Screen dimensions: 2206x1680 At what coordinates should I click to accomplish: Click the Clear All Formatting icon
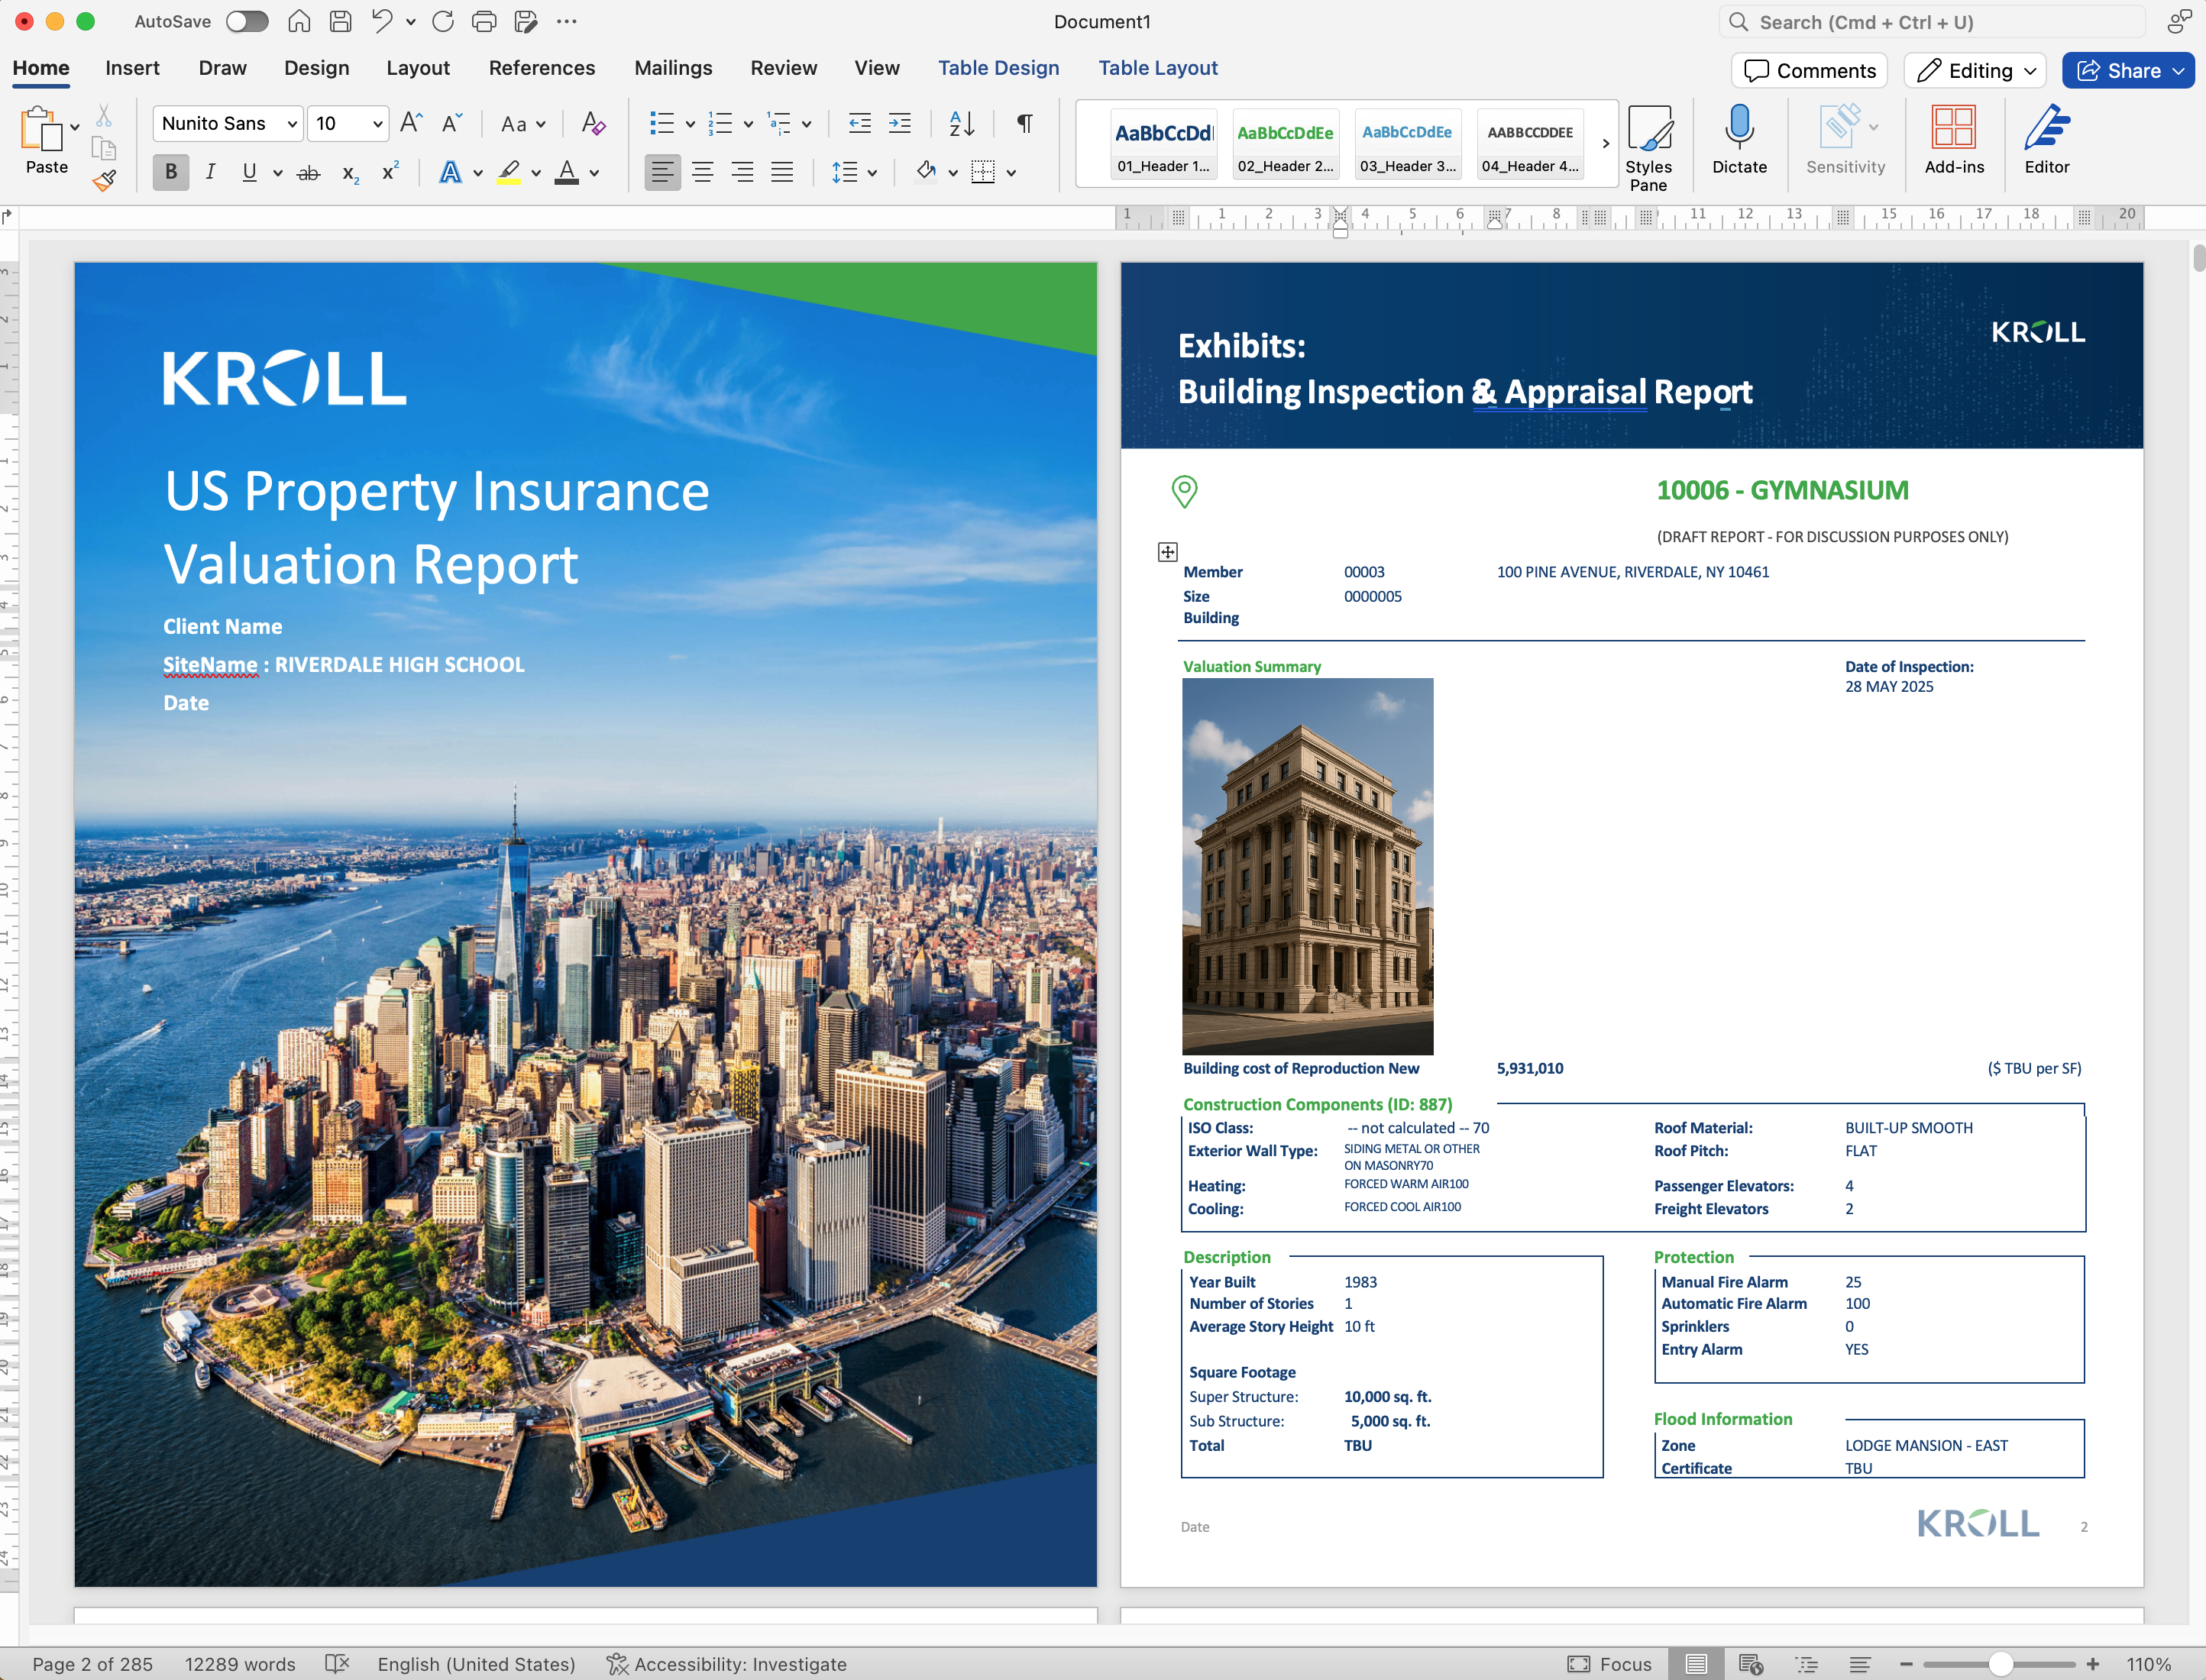click(593, 123)
